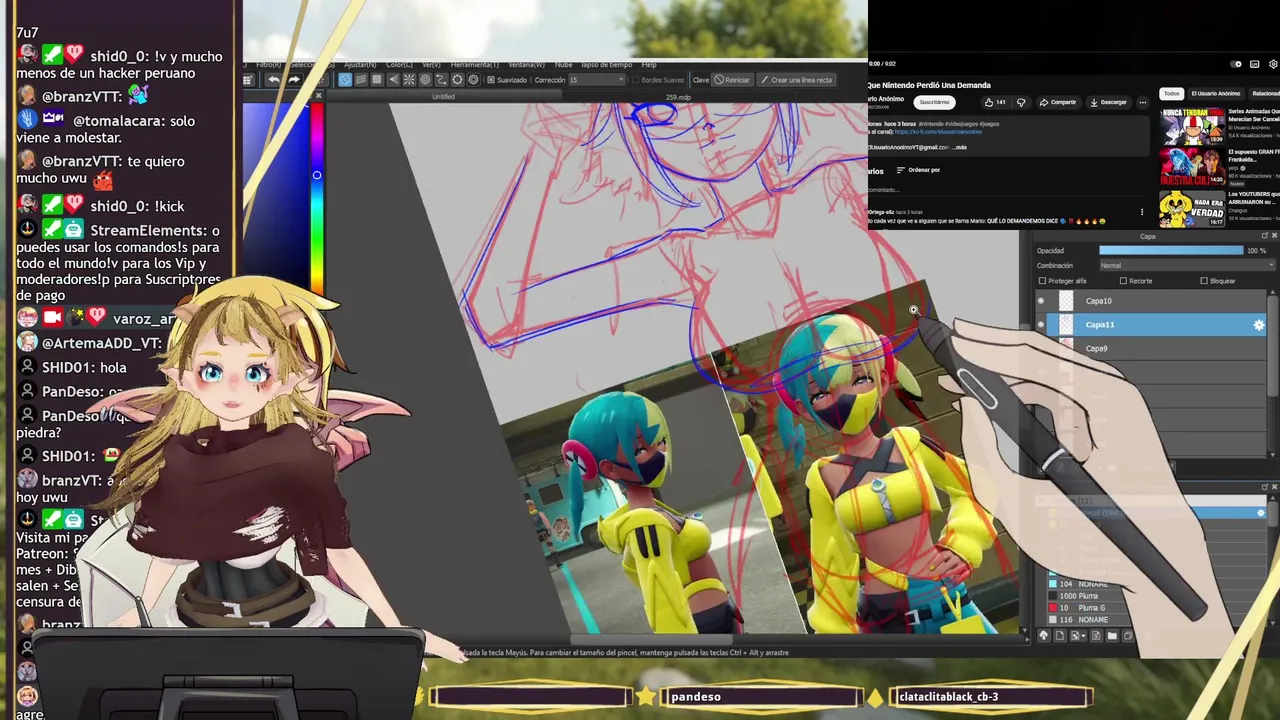Like the YouTube video with 141 likes
The width and height of the screenshot is (1280, 720).
coord(996,102)
